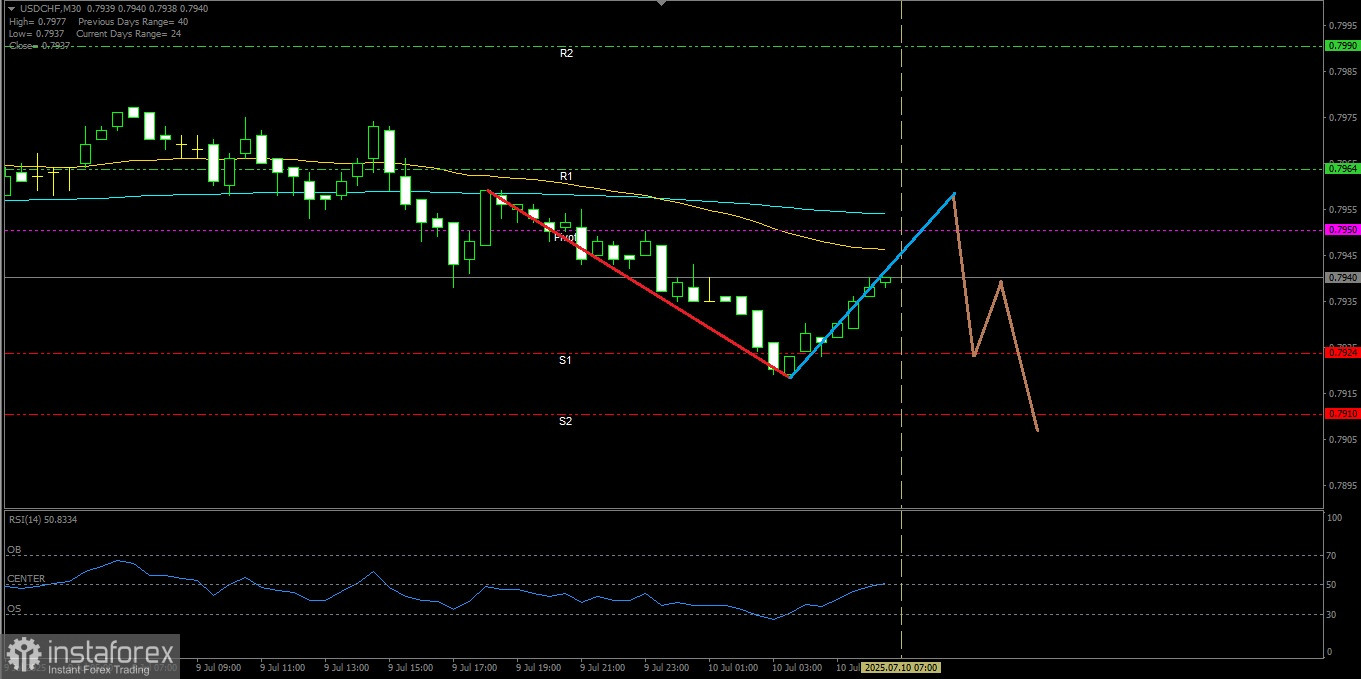The height and width of the screenshot is (679, 1361).
Task: Click the 0.7935 price scale value
Action: (x=1341, y=301)
